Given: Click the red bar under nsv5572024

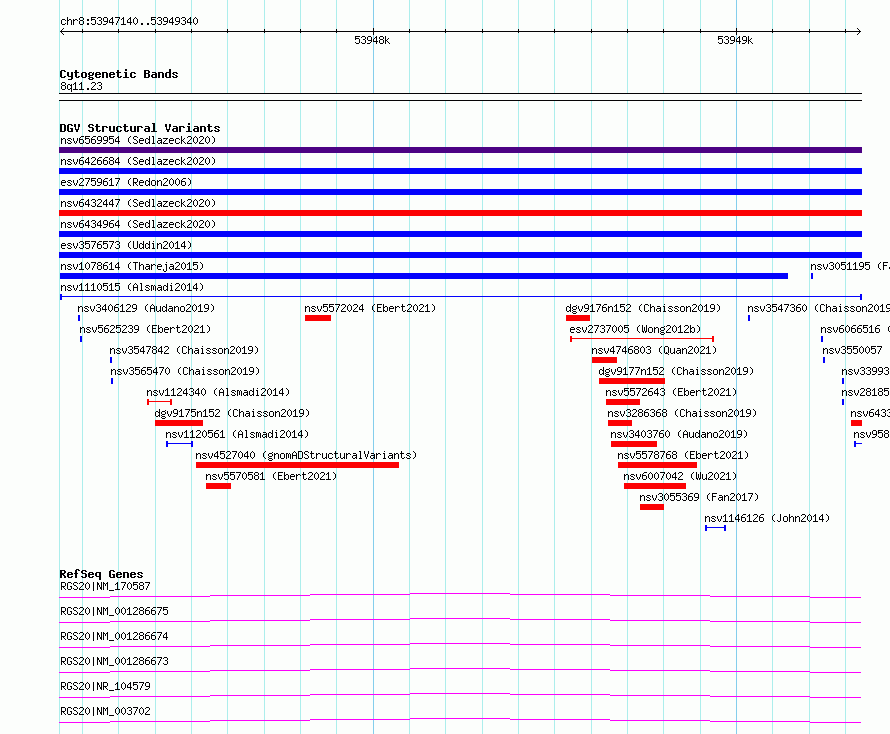Looking at the screenshot, I should point(318,318).
